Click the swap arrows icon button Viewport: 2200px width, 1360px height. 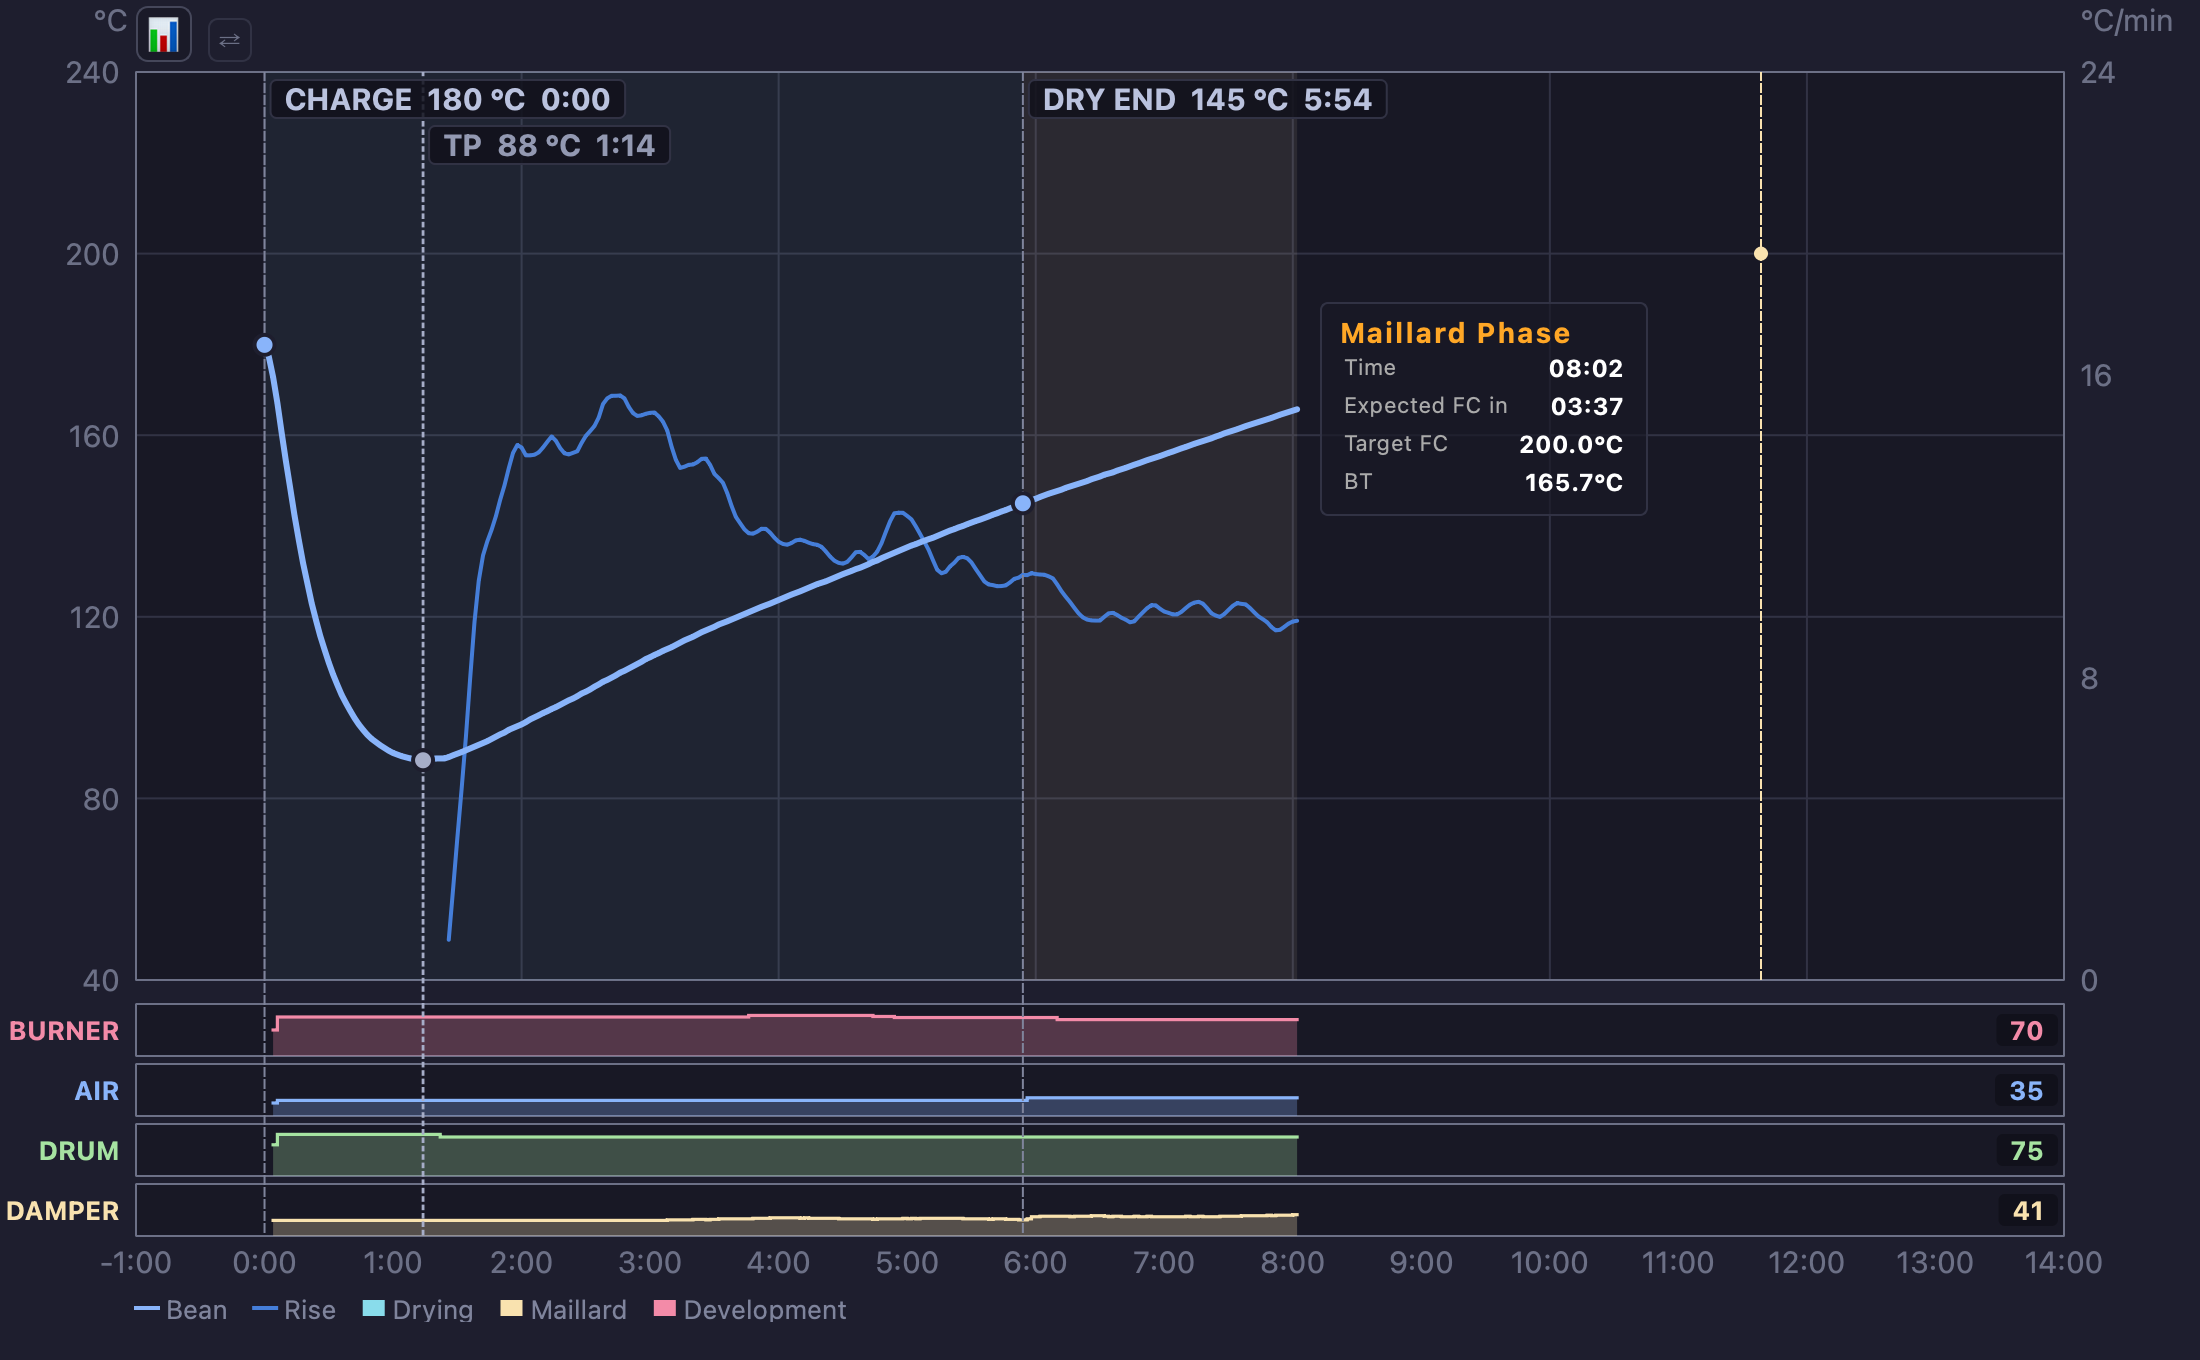point(230,40)
